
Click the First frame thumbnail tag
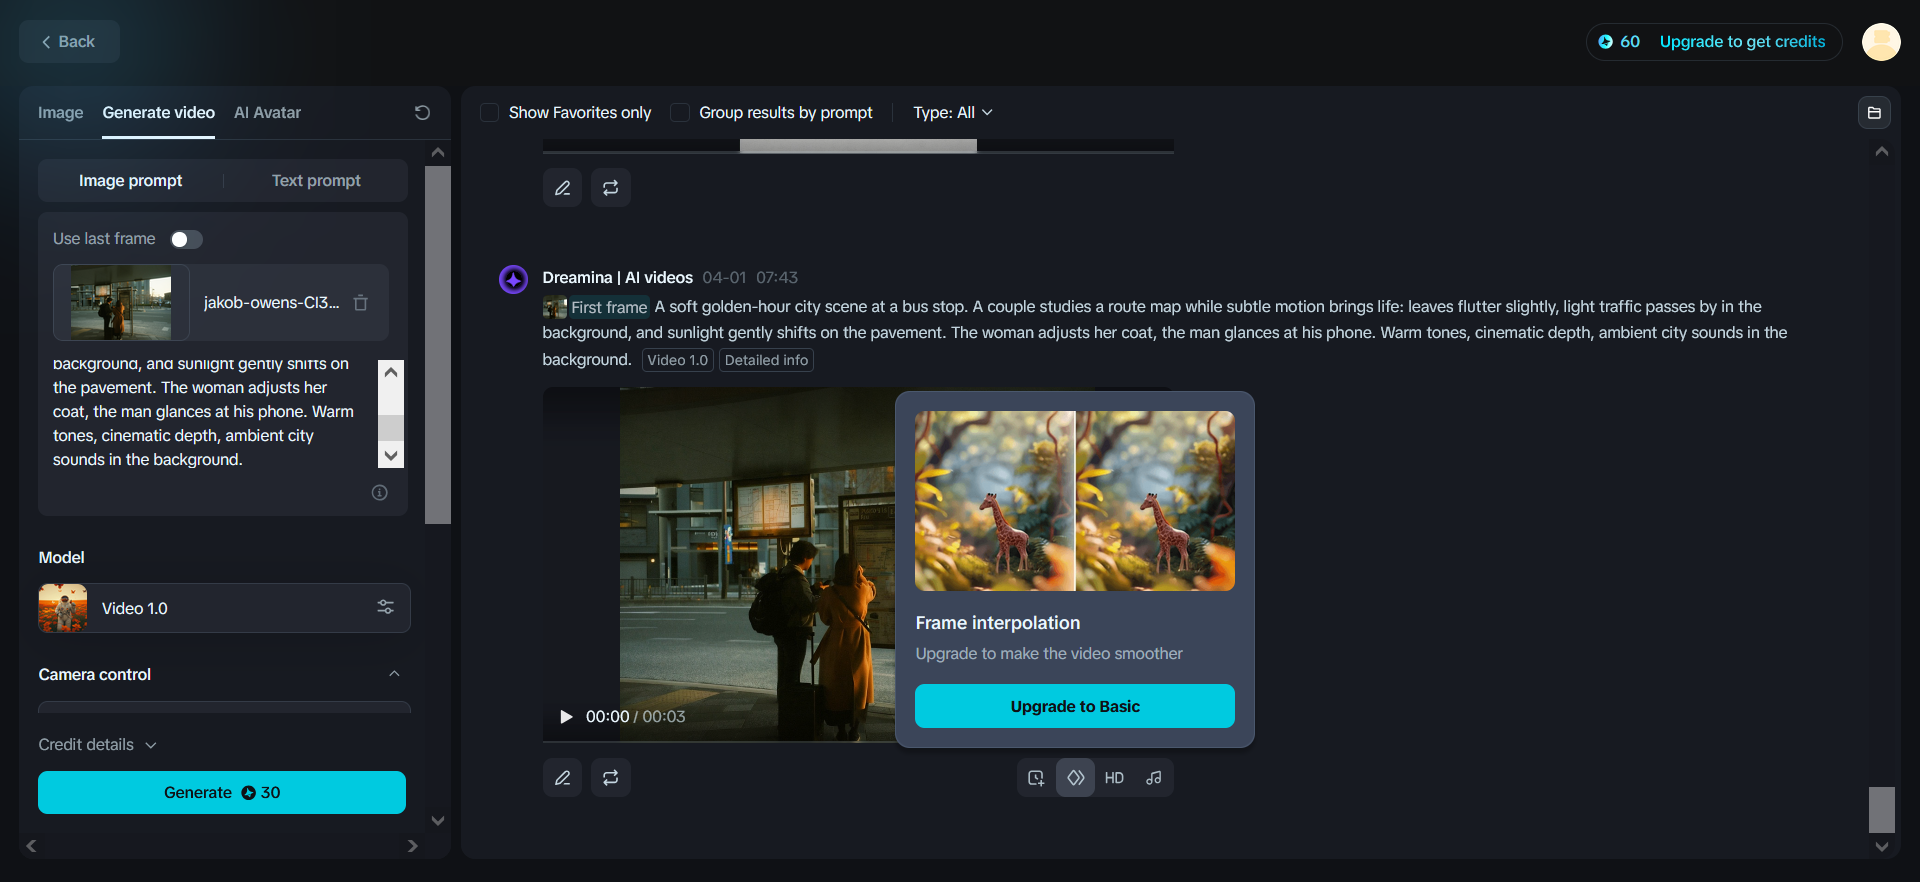pyautogui.click(x=596, y=307)
